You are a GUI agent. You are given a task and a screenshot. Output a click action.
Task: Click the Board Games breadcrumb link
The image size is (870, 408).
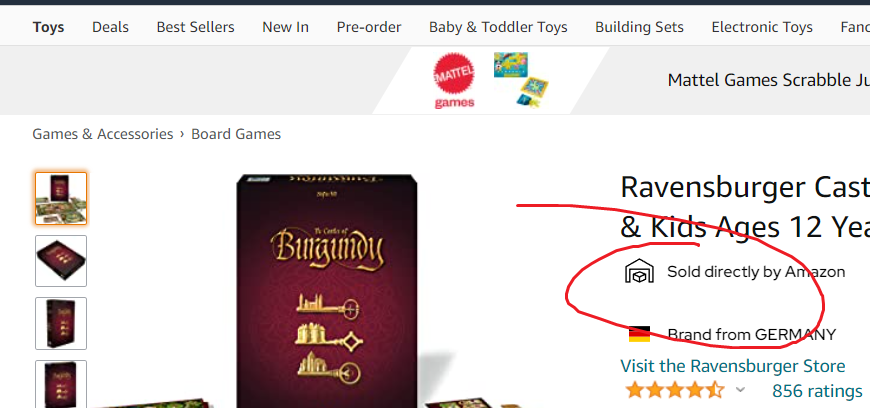coord(236,134)
